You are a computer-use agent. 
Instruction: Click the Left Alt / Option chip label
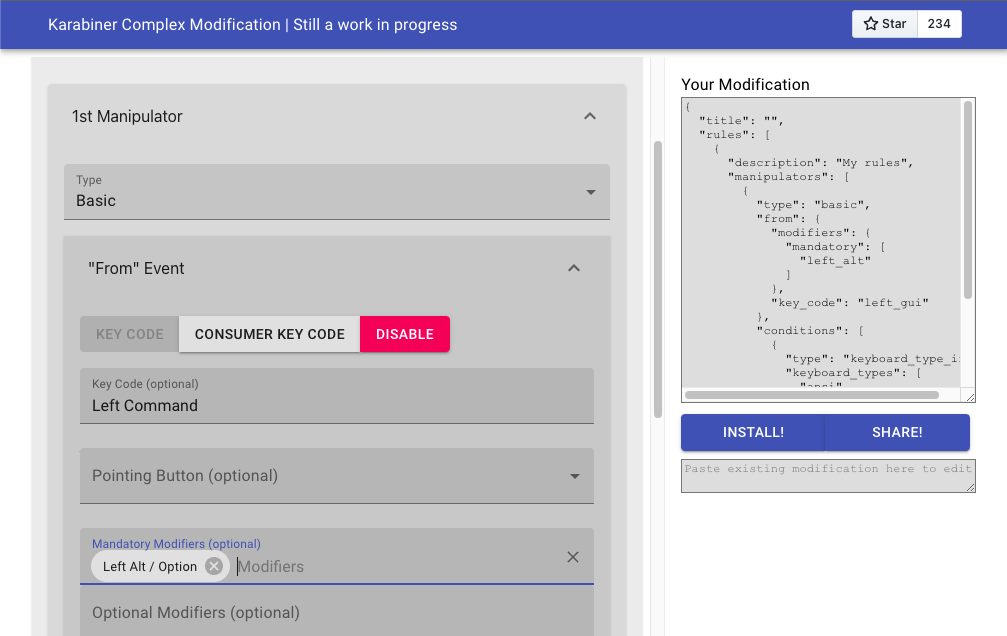point(150,567)
